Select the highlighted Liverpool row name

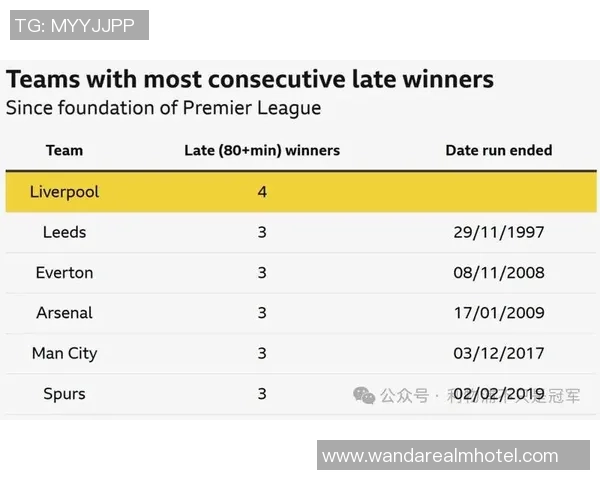tap(64, 191)
